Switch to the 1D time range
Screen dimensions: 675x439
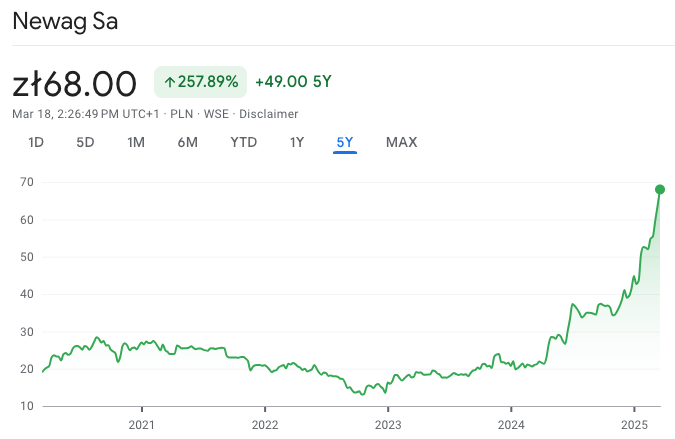[x=36, y=142]
